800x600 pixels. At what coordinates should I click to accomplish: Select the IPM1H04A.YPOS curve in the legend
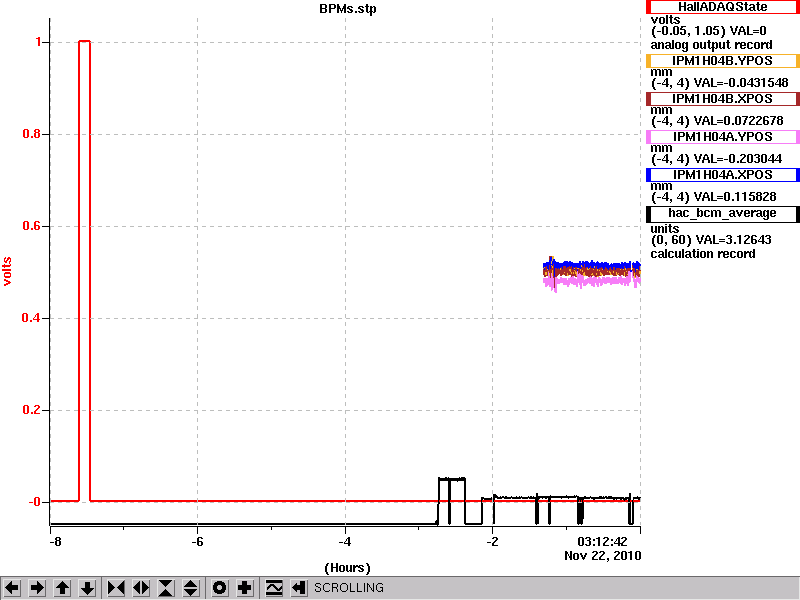(x=722, y=137)
